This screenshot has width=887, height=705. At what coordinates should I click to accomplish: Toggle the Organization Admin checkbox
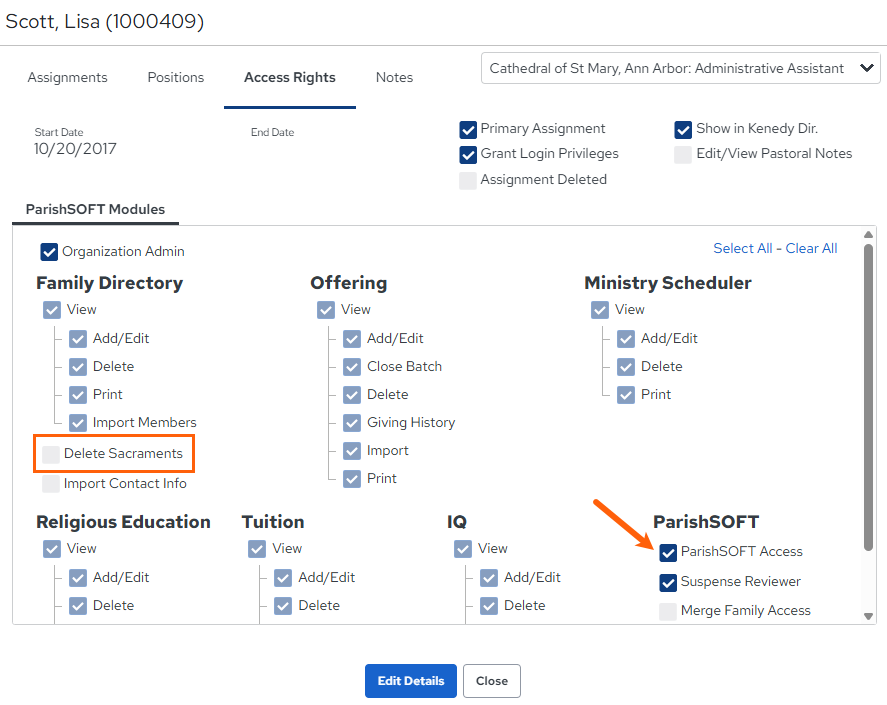pos(49,252)
